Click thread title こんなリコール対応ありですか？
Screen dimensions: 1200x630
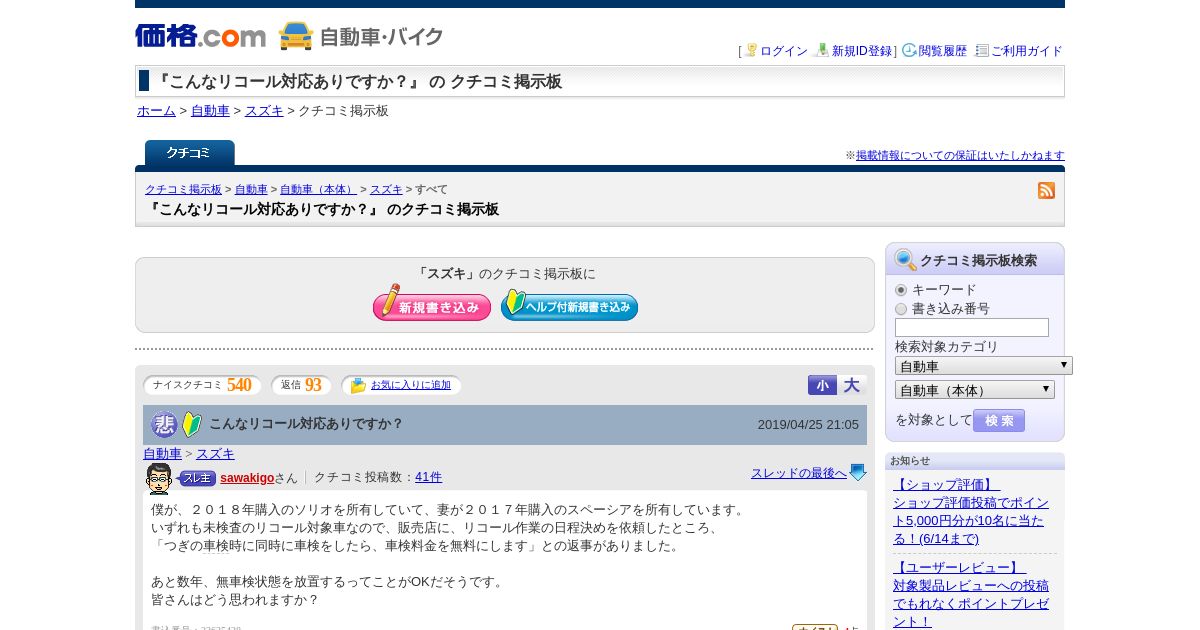[306, 424]
